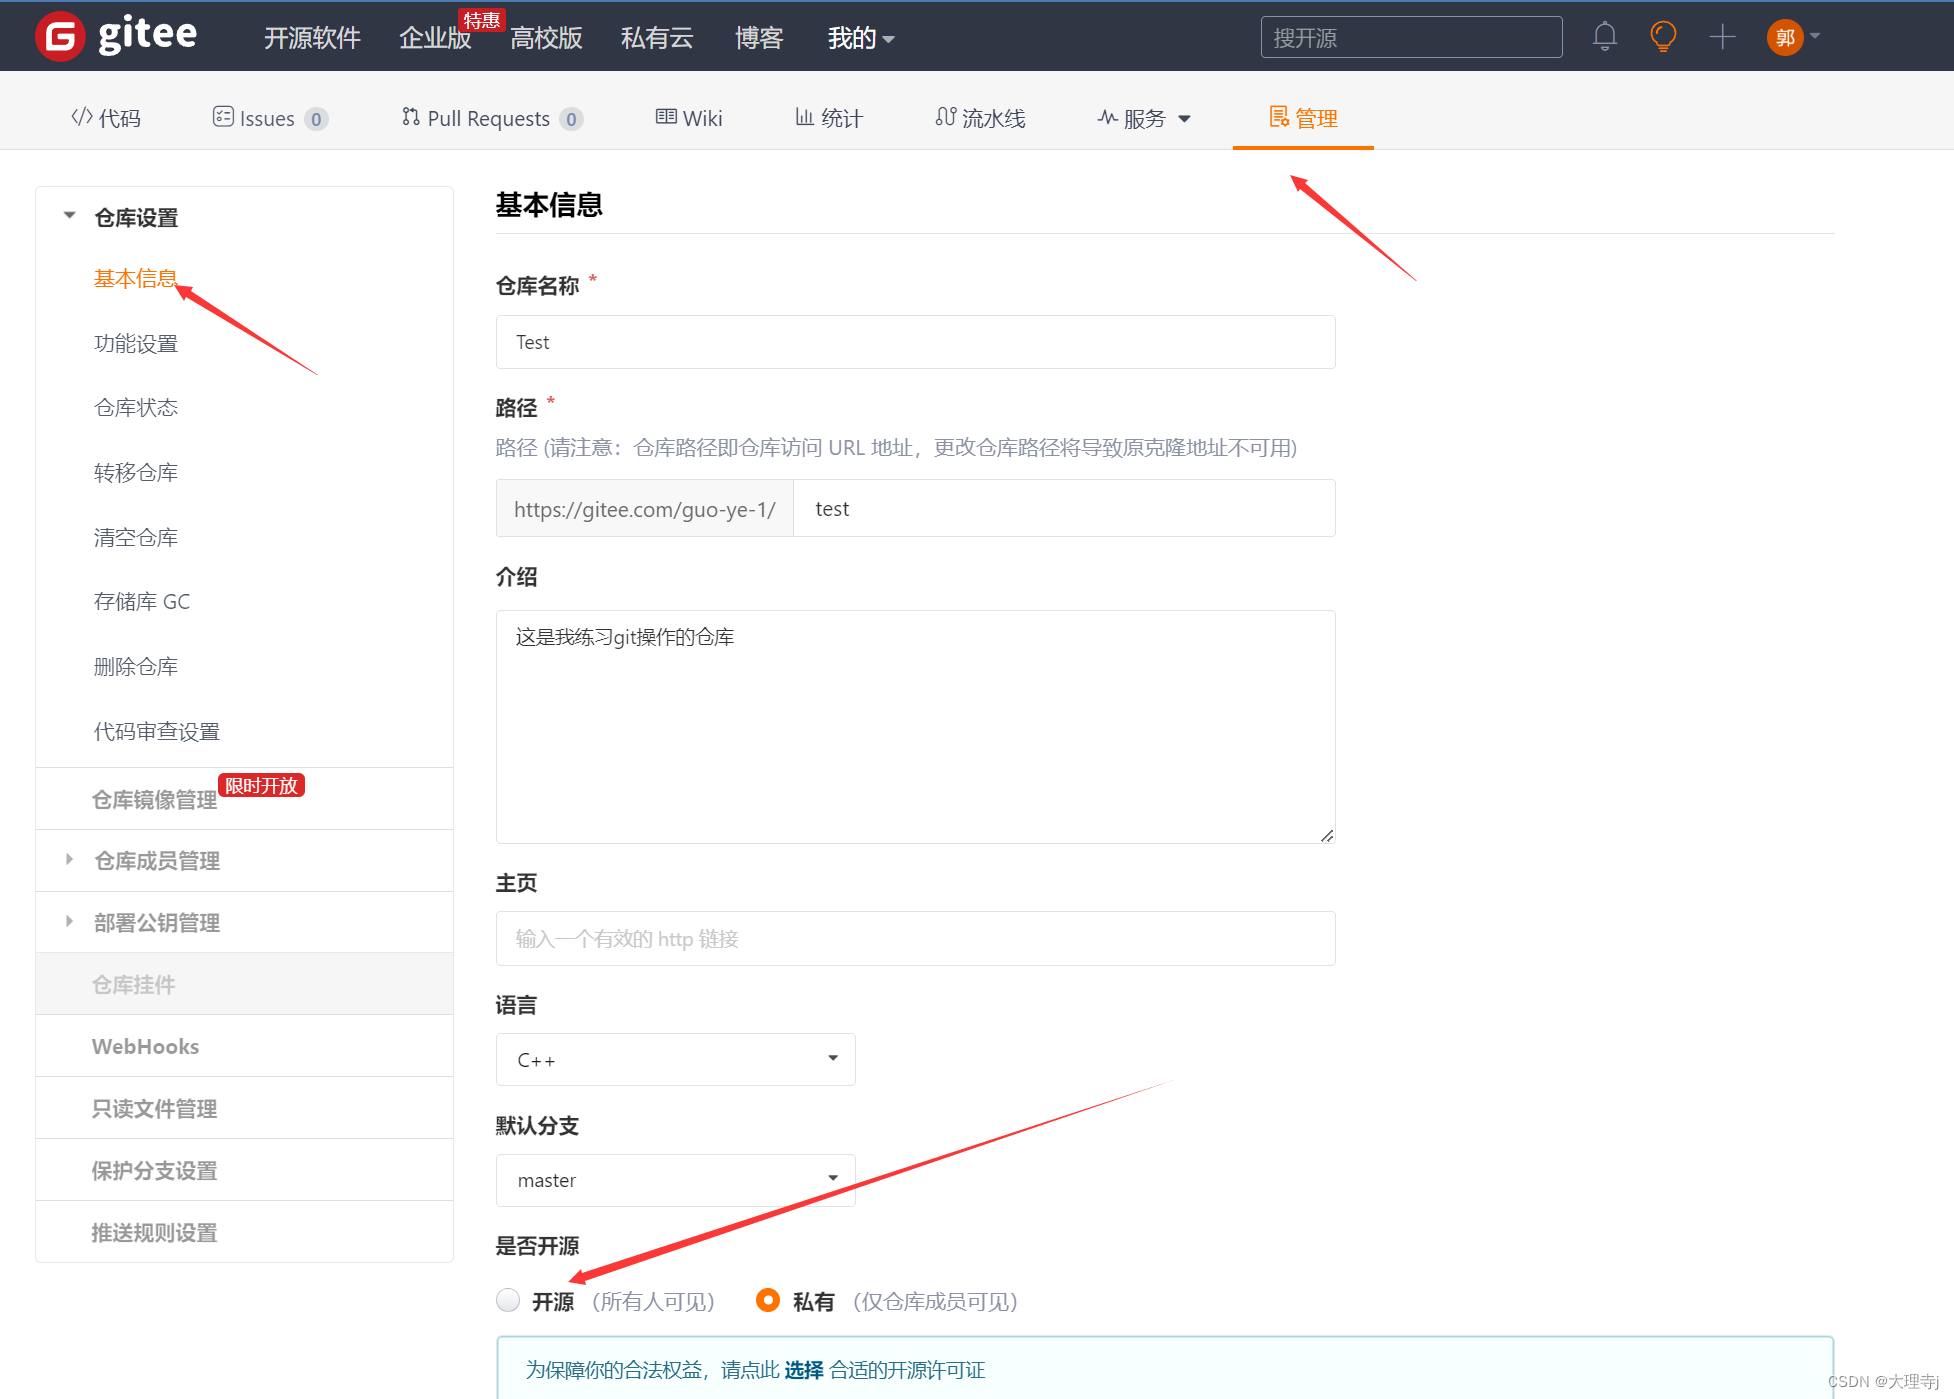Open 推送规则设置 in the sidebar

point(154,1232)
